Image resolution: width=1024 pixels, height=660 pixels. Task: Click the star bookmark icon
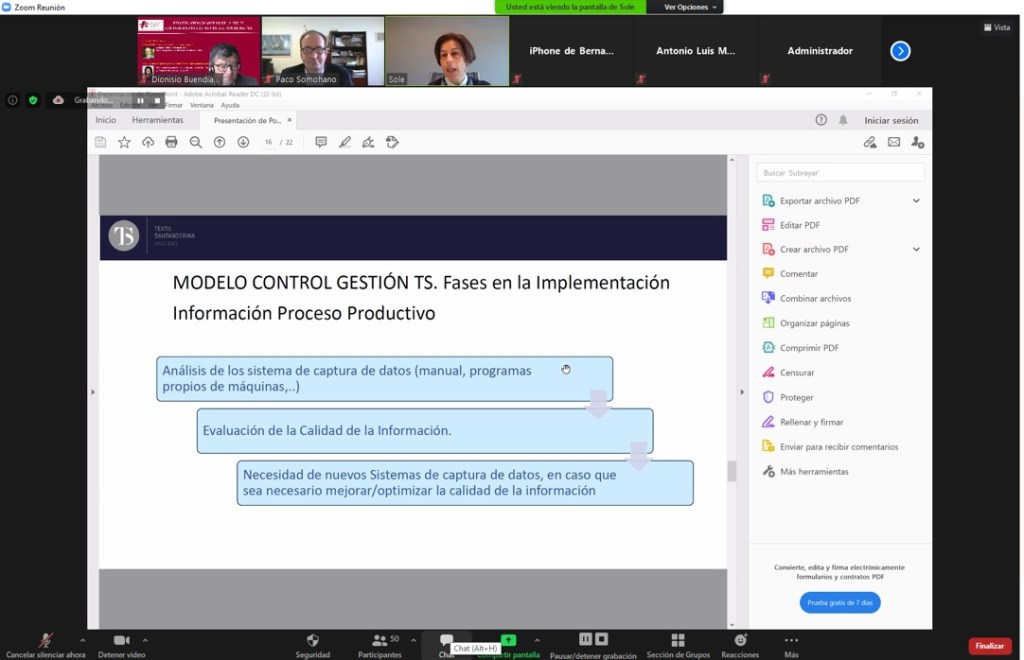point(124,142)
